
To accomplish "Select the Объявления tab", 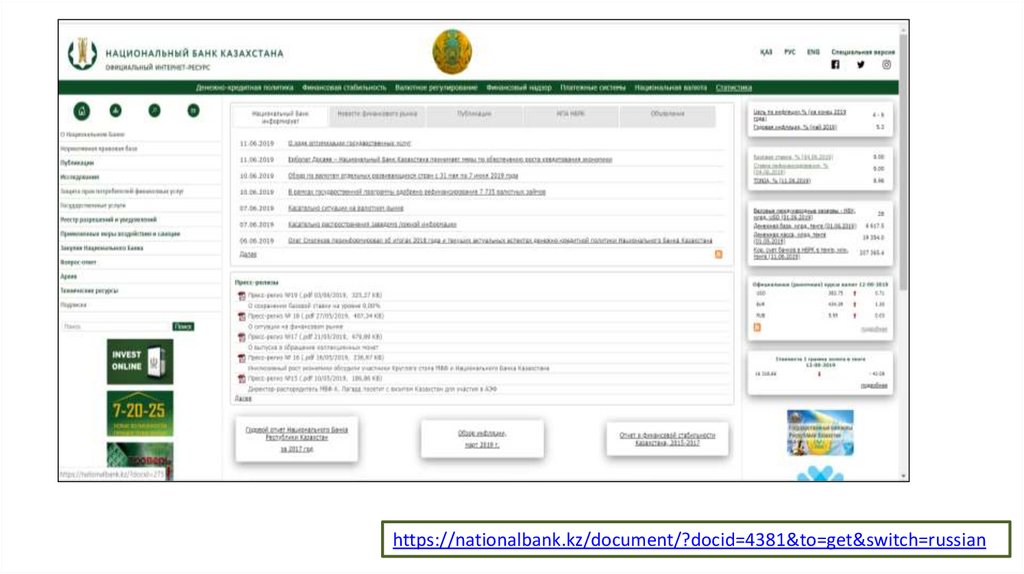I will pyautogui.click(x=667, y=117).
